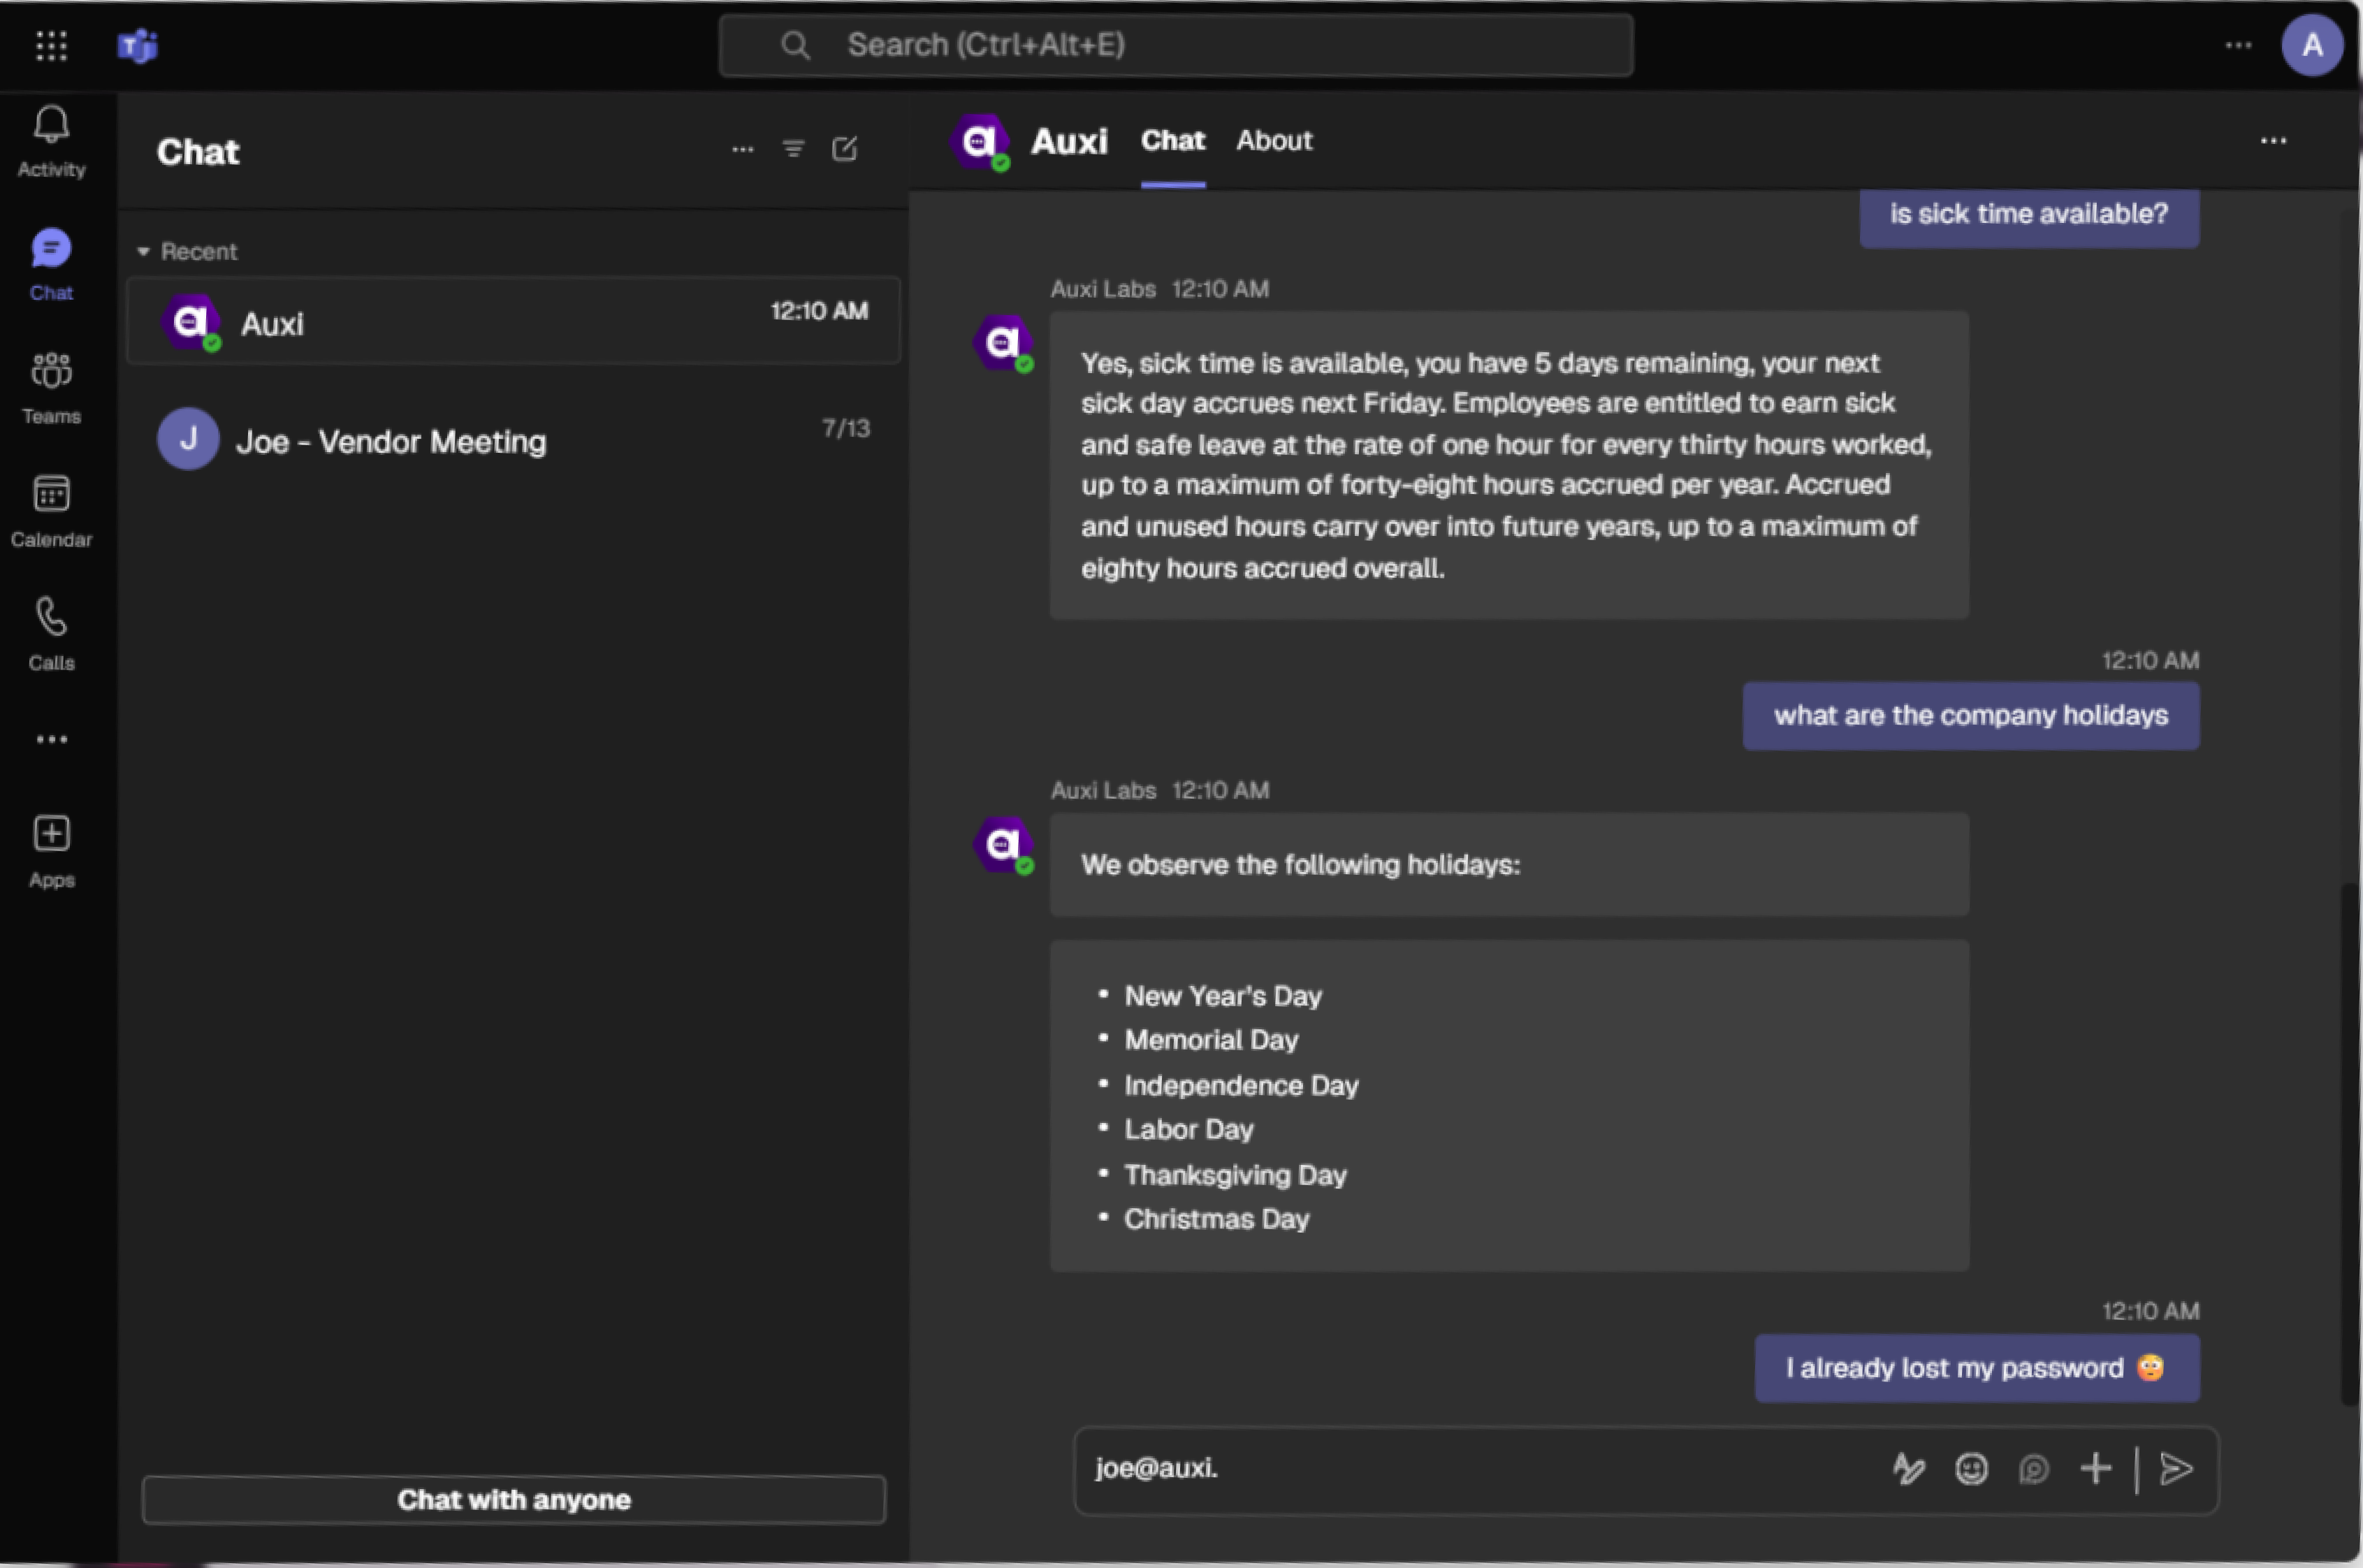The width and height of the screenshot is (2363, 1568).
Task: Click the format text pen icon
Action: (x=1908, y=1469)
